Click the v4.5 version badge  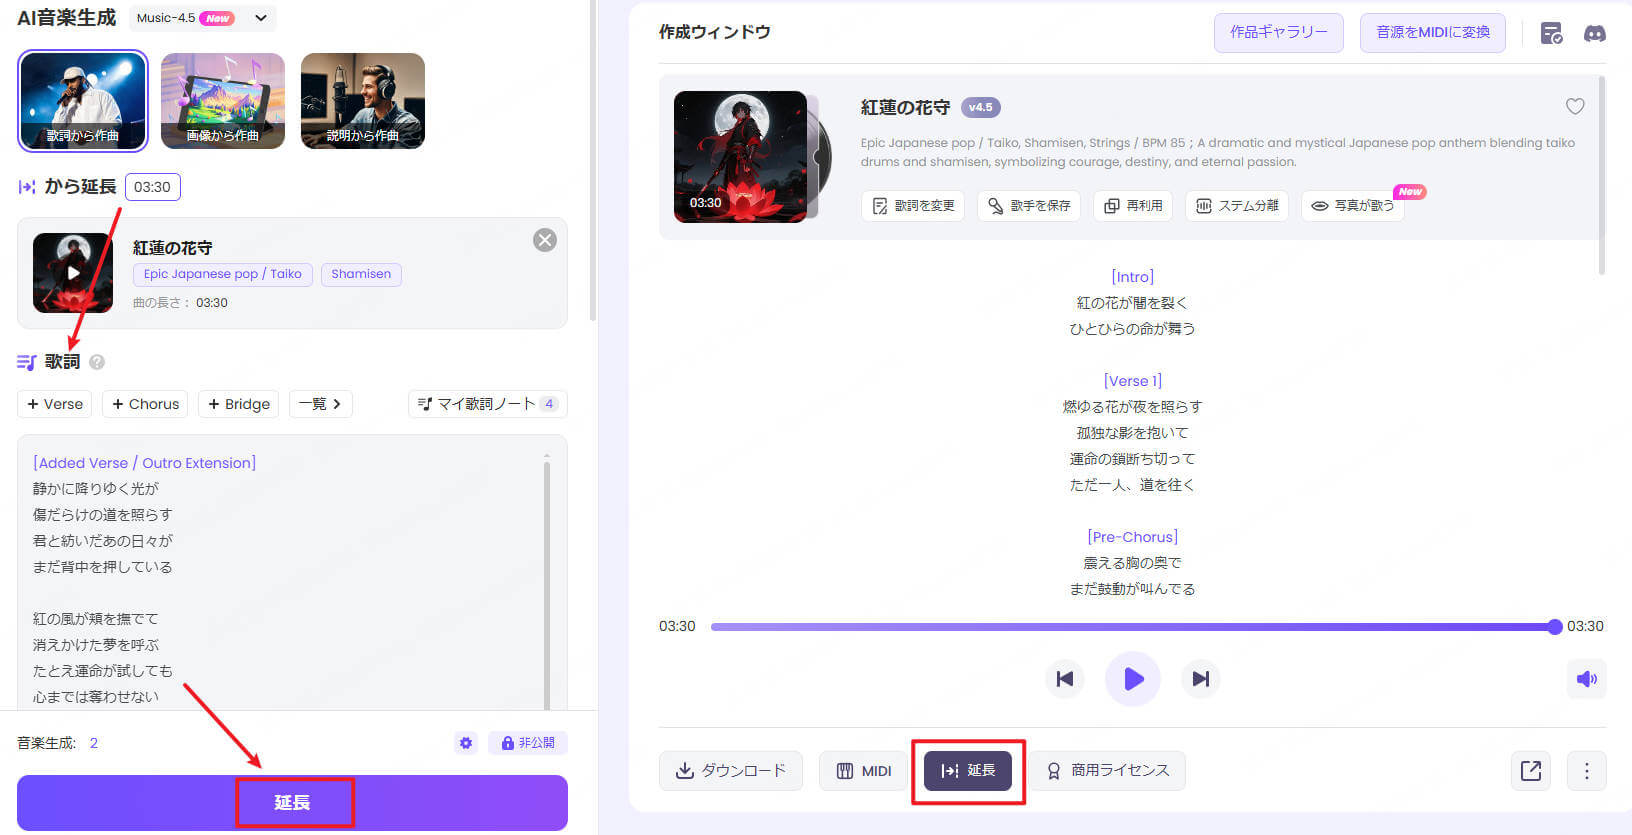981,107
